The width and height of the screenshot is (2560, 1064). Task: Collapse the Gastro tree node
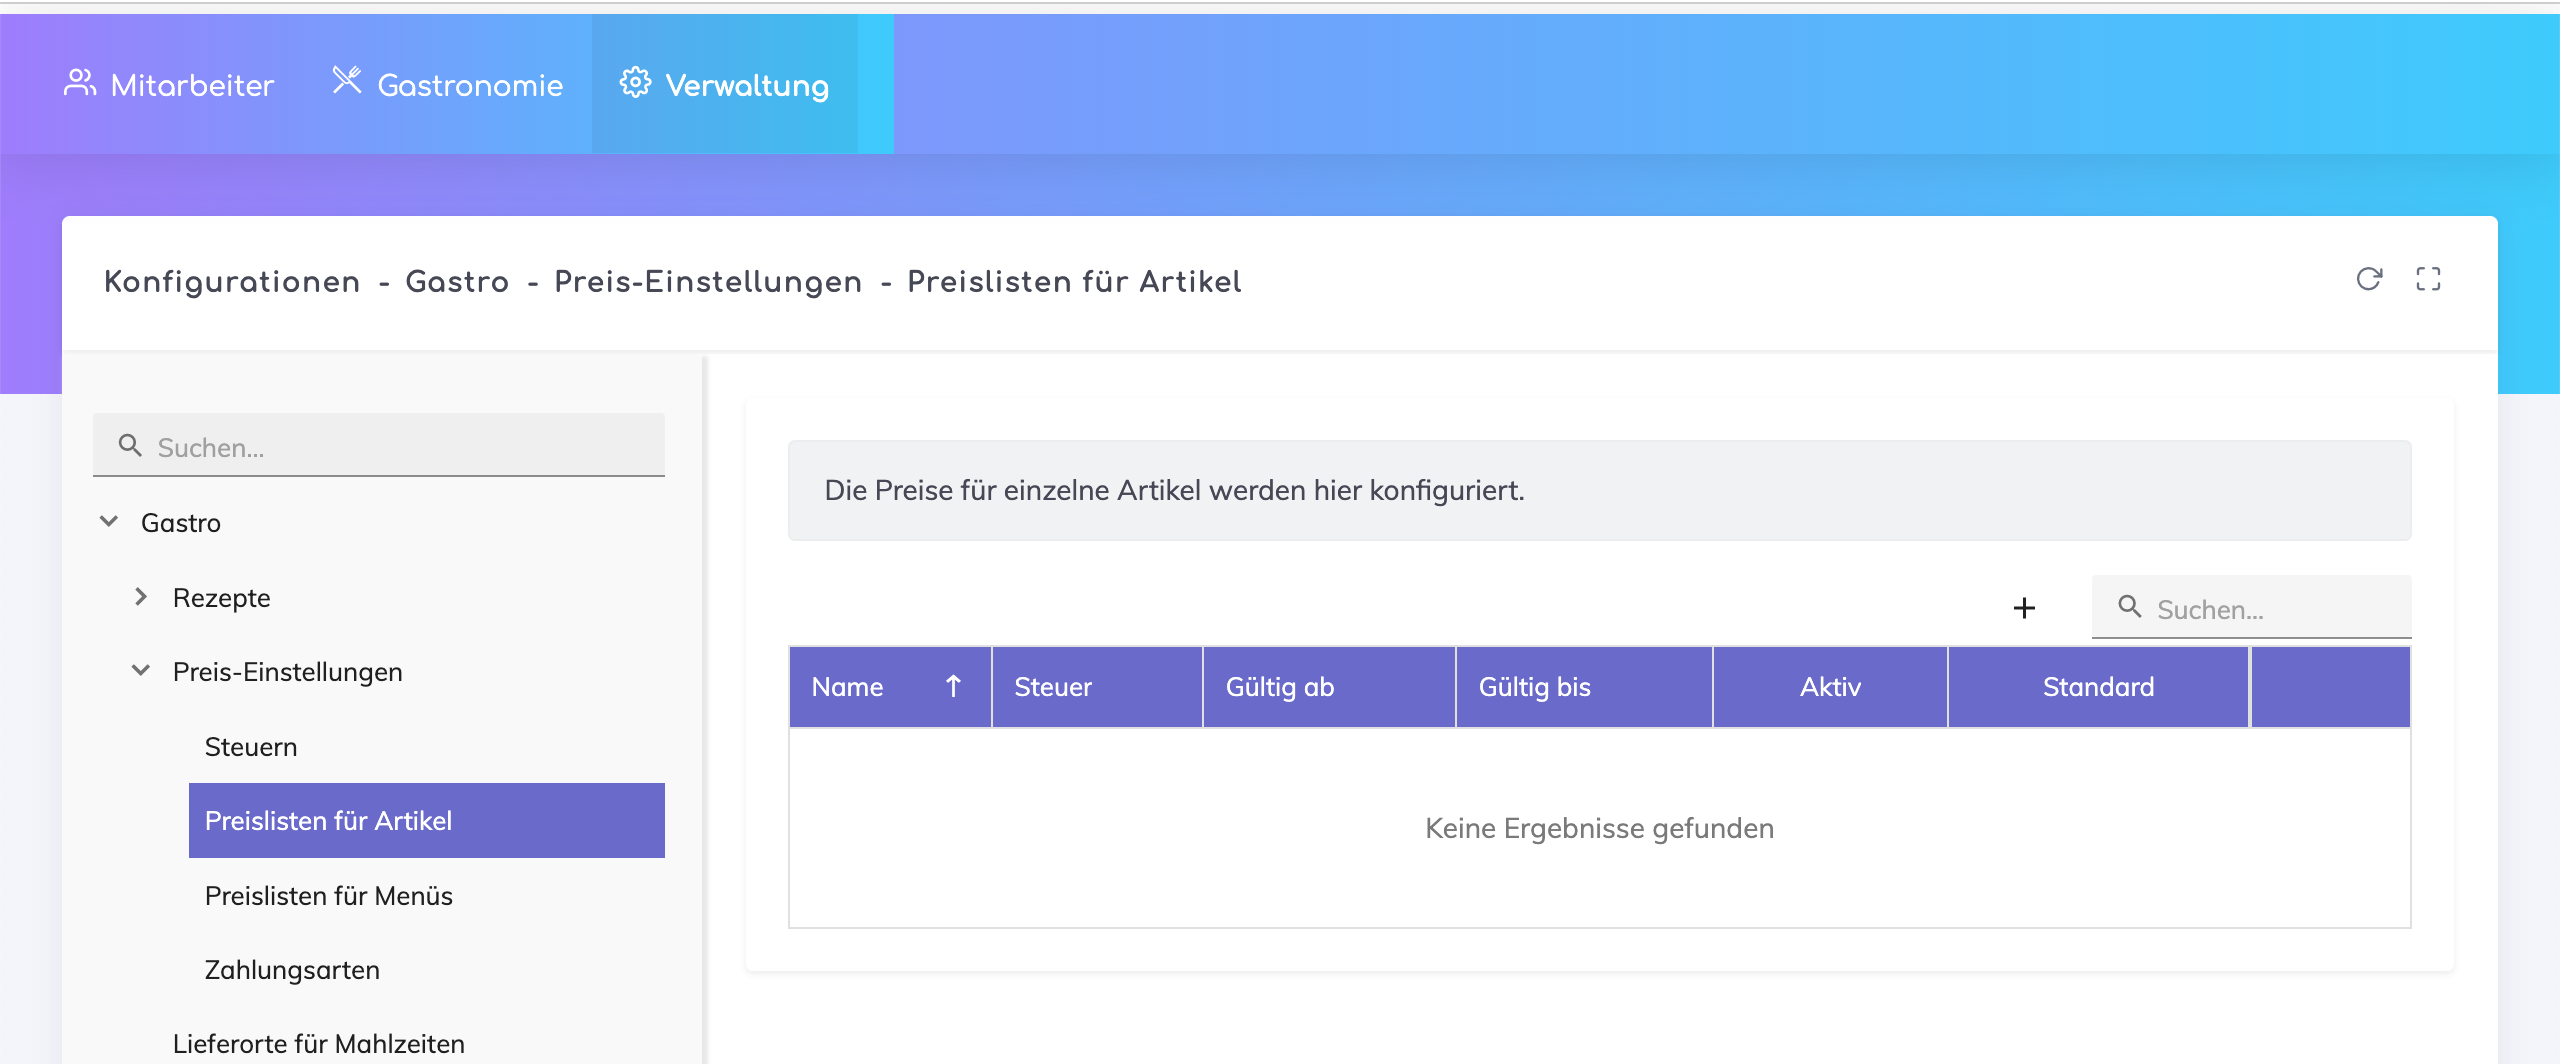click(x=109, y=522)
